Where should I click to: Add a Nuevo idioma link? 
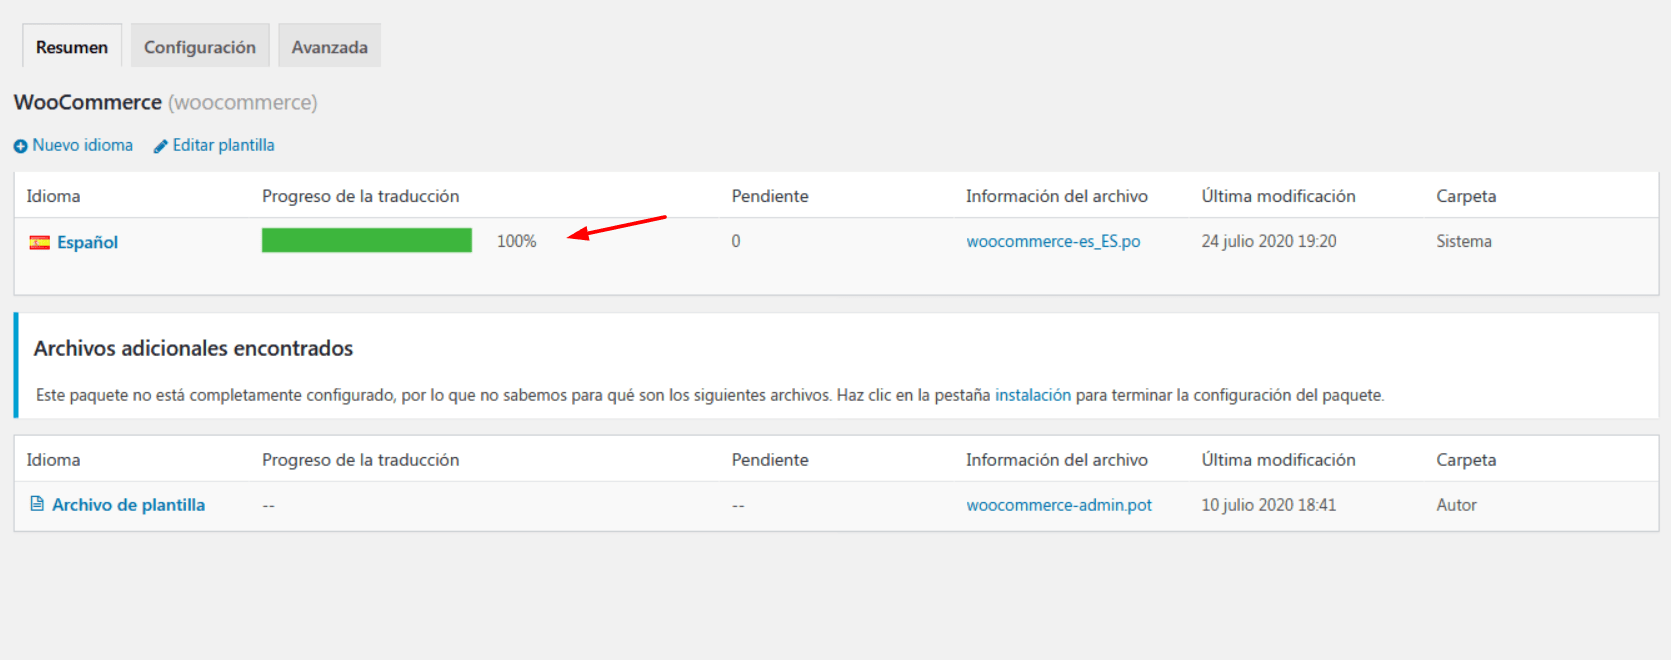(x=82, y=145)
